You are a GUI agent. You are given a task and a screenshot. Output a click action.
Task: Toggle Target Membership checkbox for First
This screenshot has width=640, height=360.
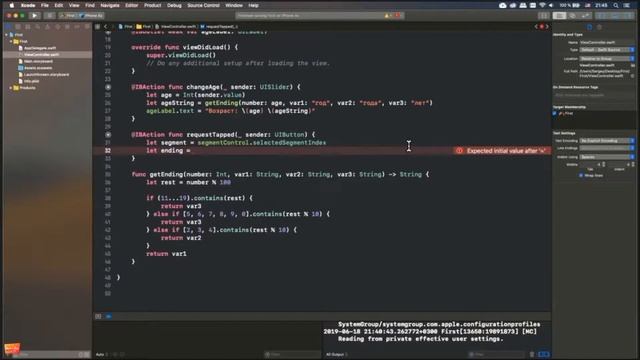click(555, 113)
